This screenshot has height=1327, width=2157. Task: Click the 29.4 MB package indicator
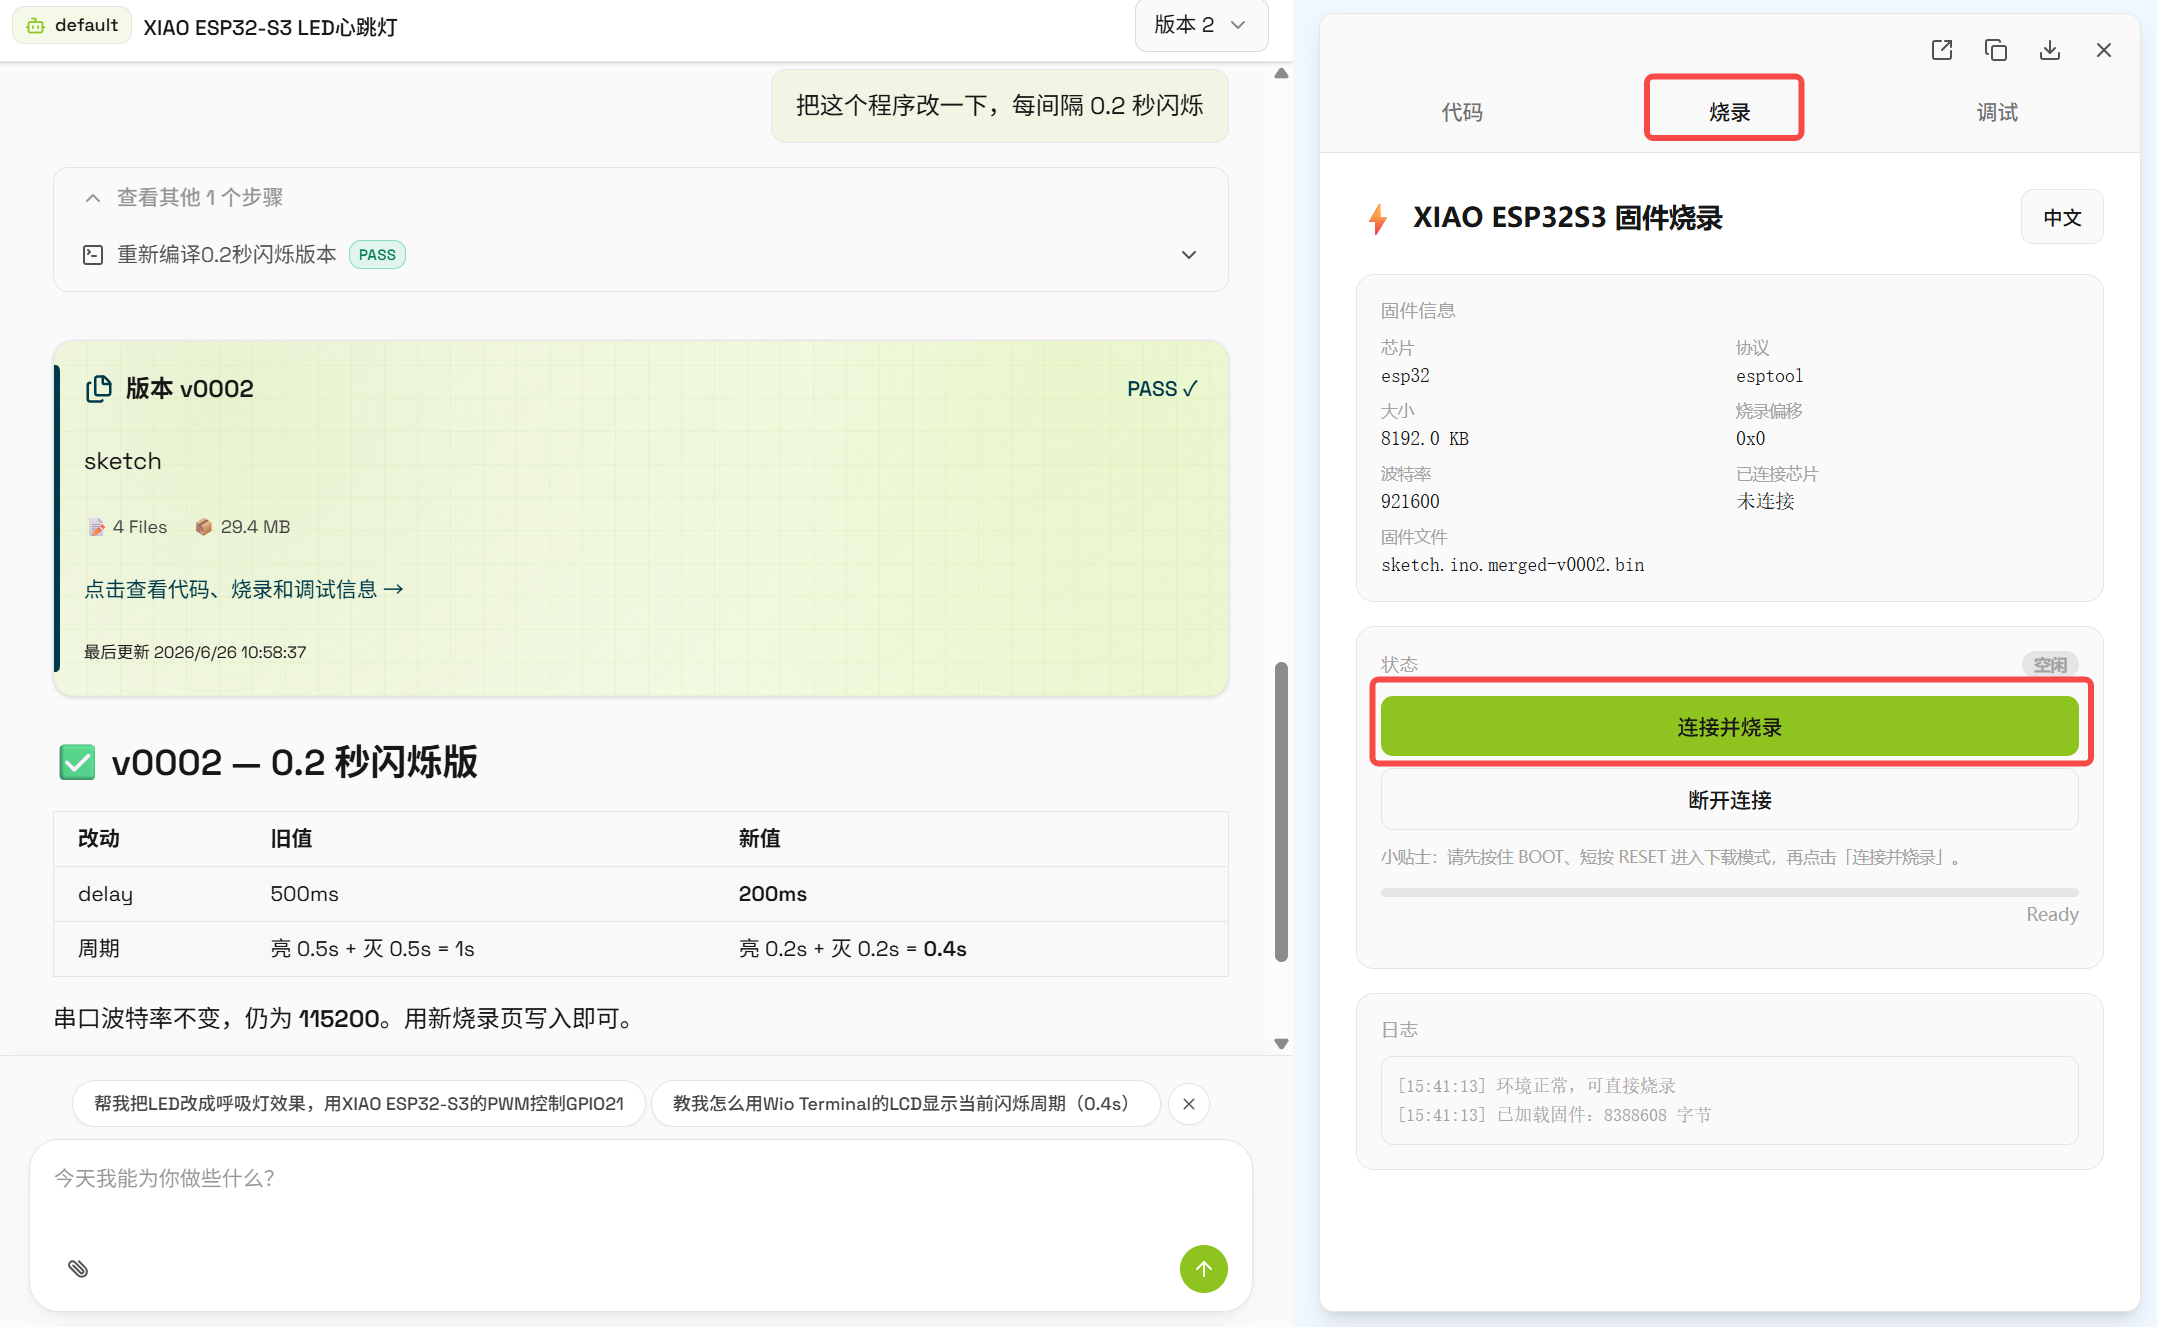pos(243,527)
